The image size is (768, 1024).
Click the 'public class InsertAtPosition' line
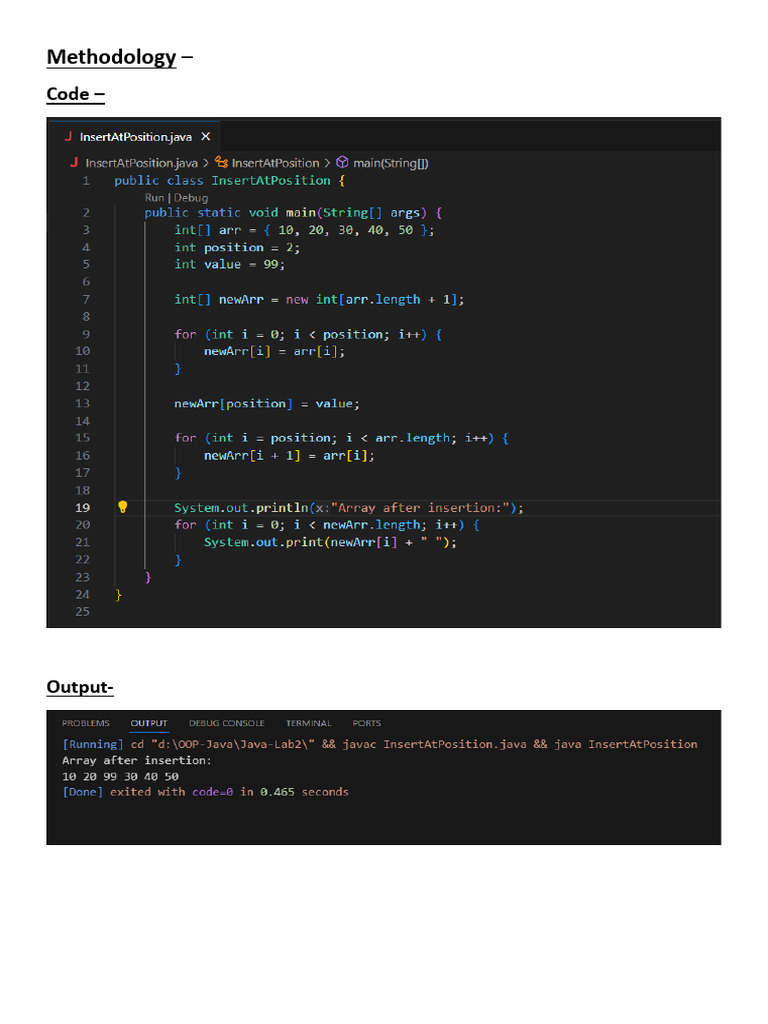tap(230, 180)
